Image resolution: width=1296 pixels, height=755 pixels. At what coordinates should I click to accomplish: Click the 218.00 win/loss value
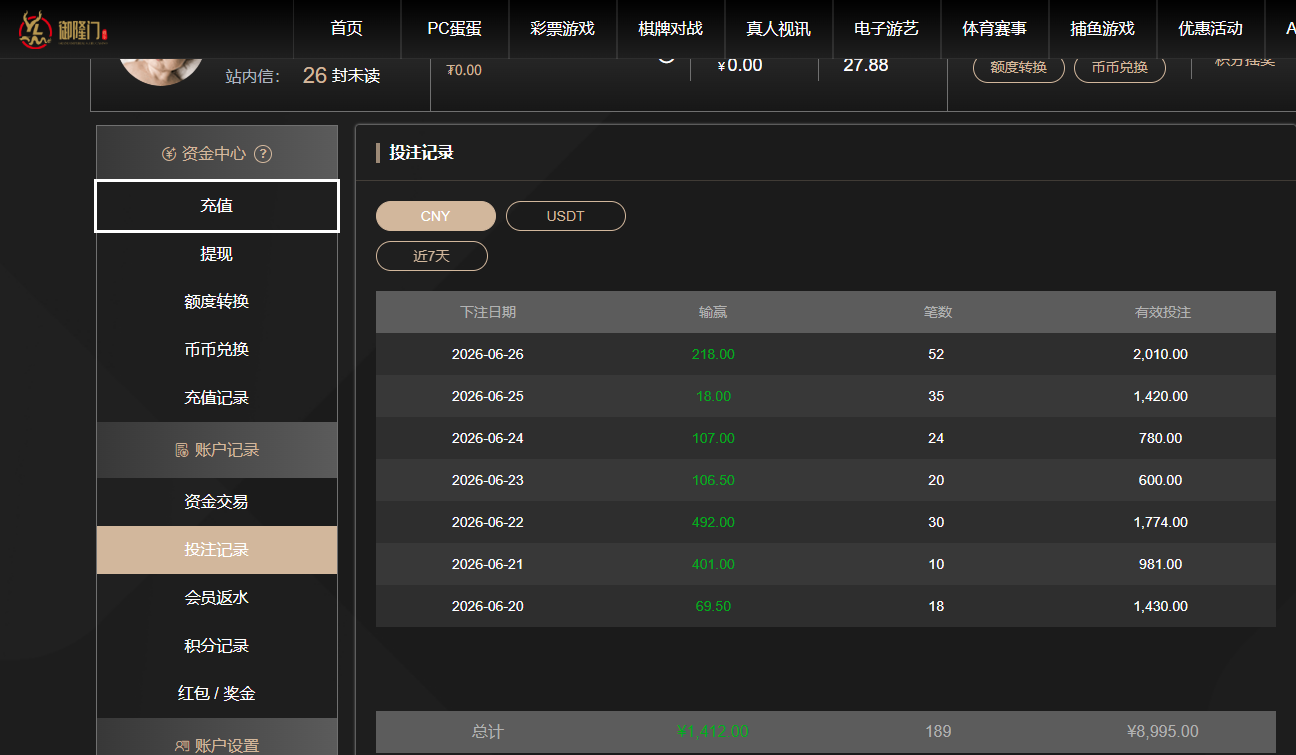click(x=713, y=354)
